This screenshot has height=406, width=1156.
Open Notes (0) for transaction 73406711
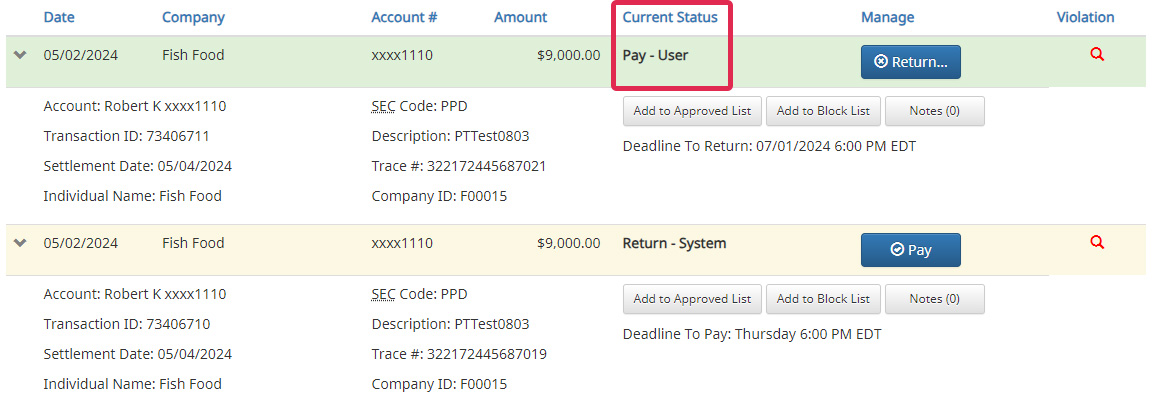tap(934, 111)
